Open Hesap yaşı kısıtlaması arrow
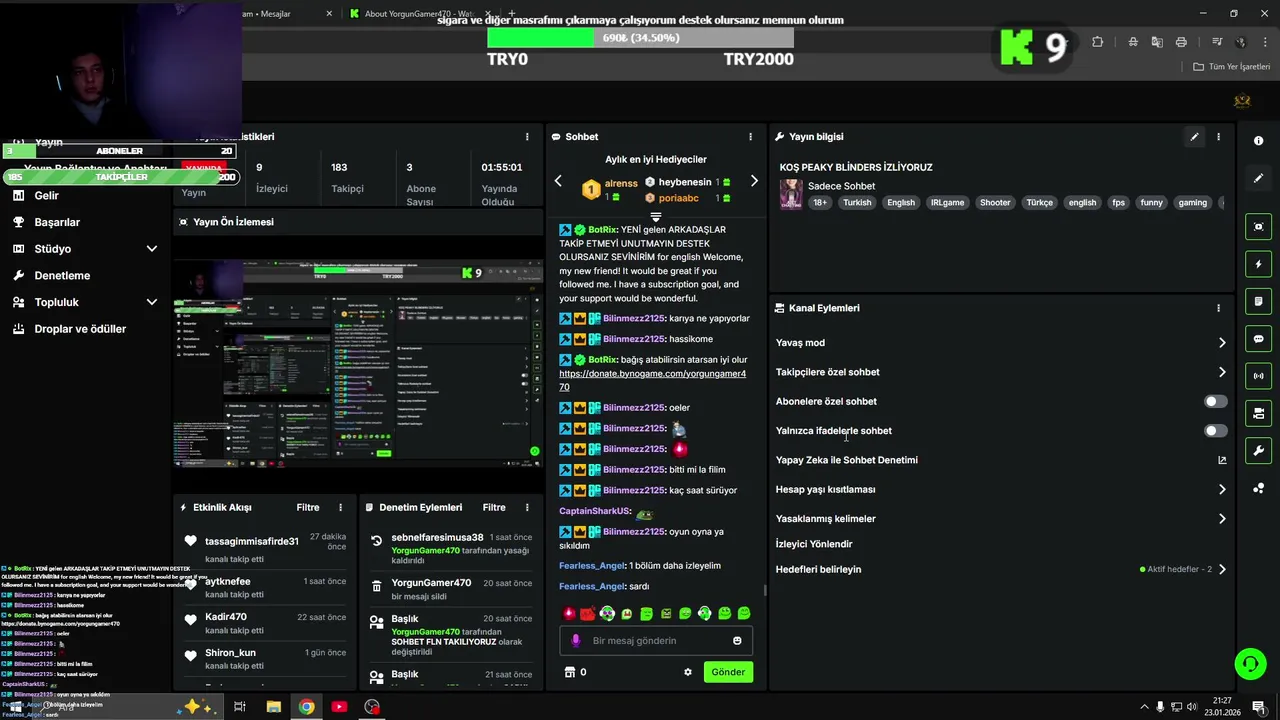This screenshot has height=720, width=1280. [x=1222, y=490]
